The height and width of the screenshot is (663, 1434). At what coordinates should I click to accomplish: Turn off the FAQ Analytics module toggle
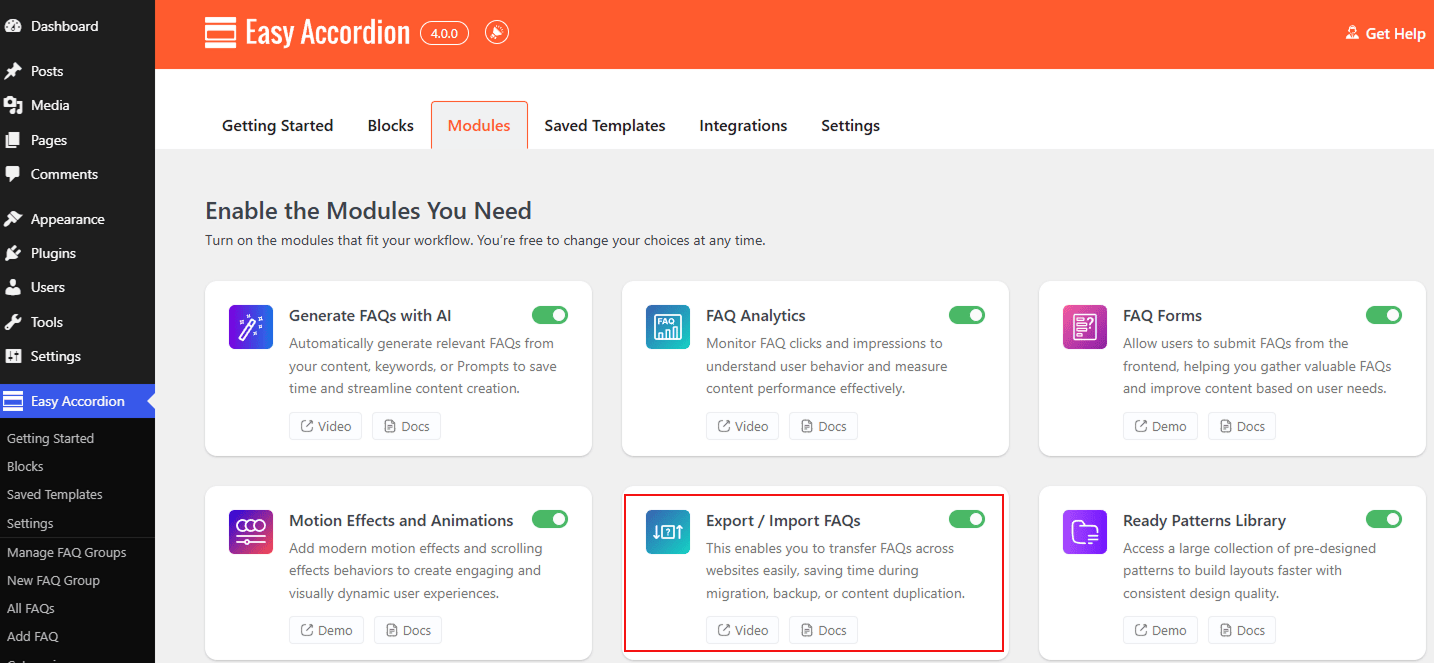coord(967,315)
